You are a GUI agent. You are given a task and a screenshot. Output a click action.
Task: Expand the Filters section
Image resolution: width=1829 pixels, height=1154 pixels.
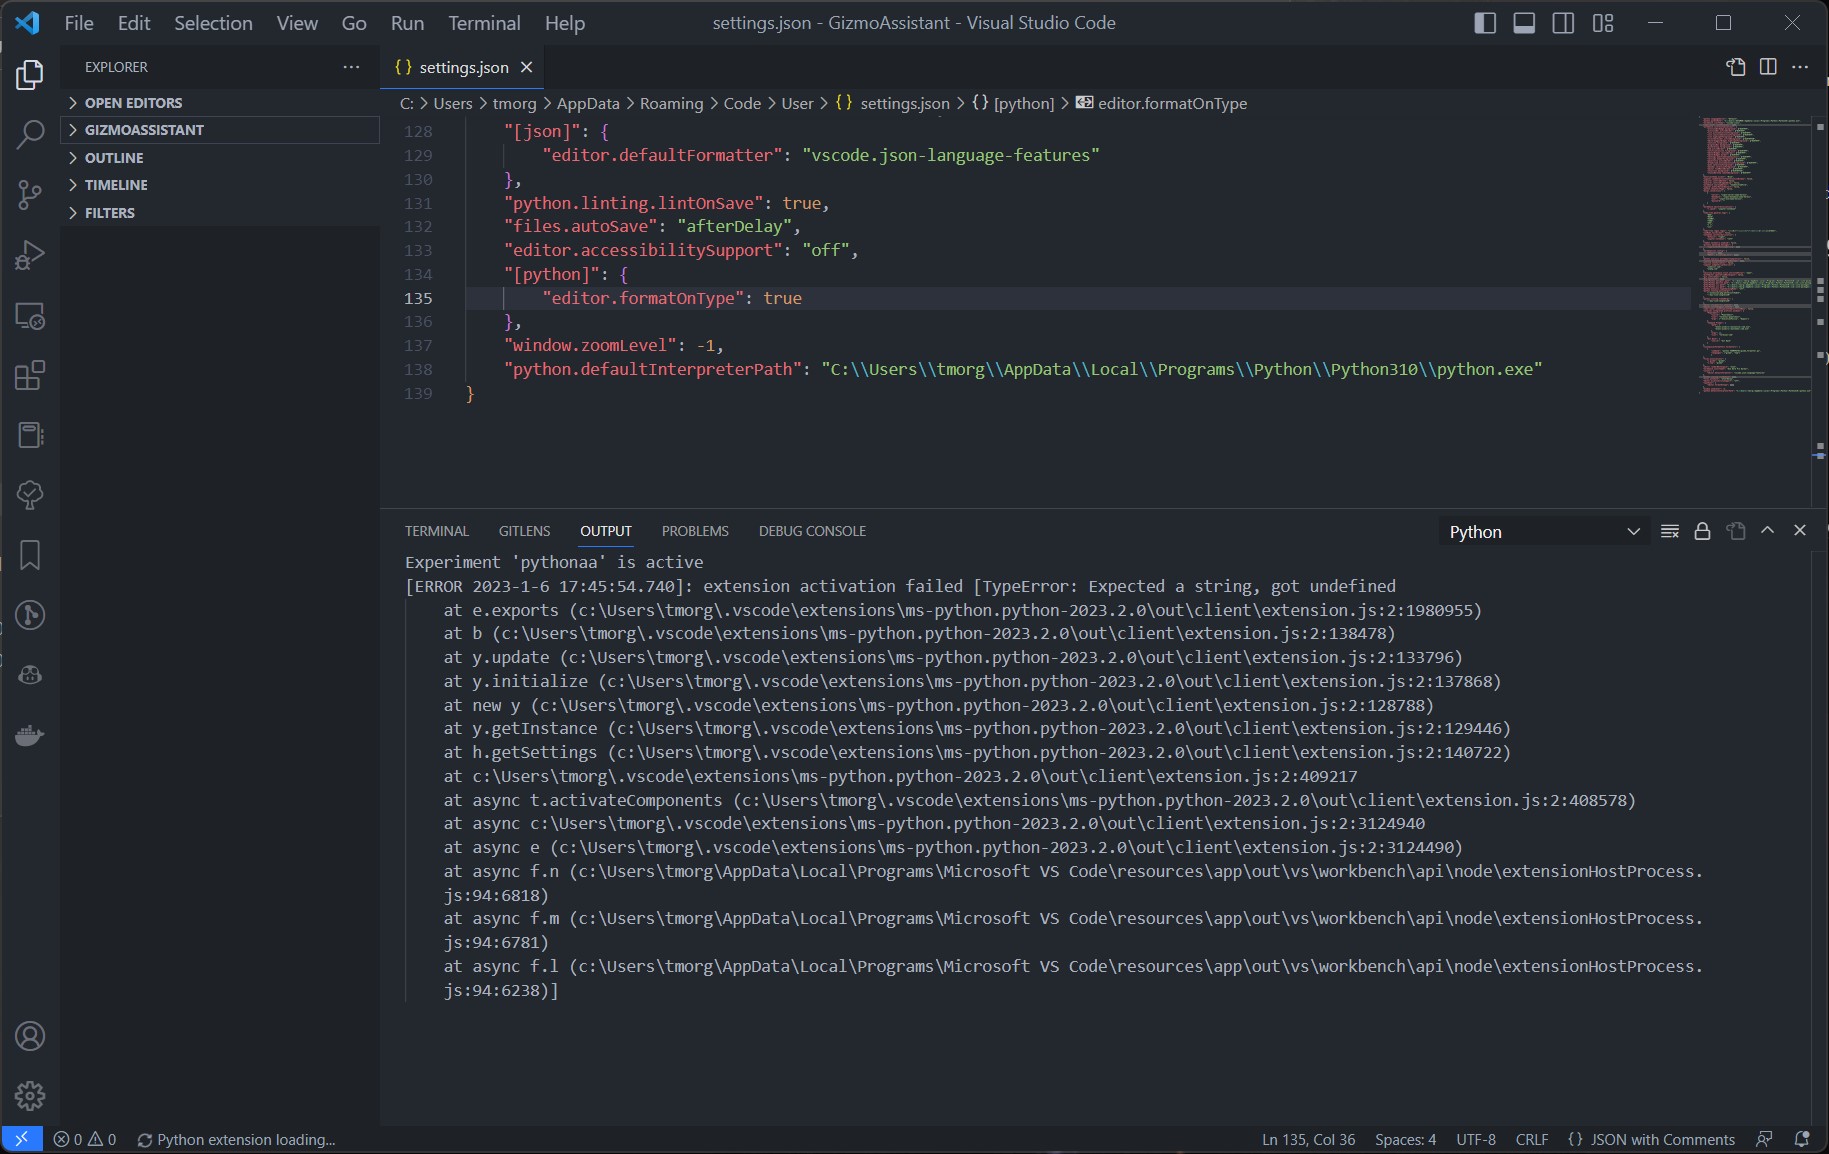coord(220,213)
